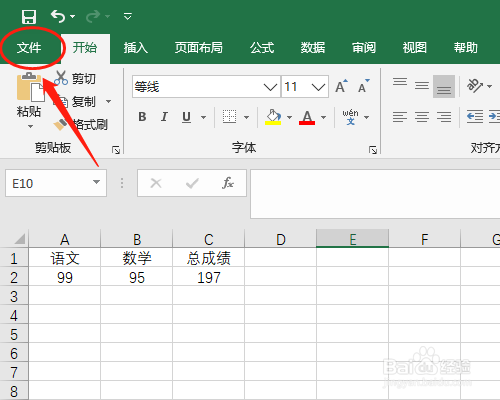The height and width of the screenshot is (400, 500).
Task: Open the 视图 (View) tab
Action: (x=414, y=48)
